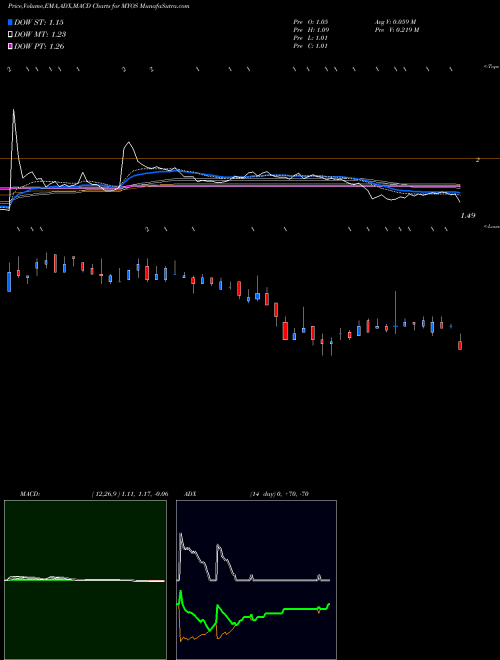The width and height of the screenshot is (500, 660).
Task: Click the white DOW MT legend swatch
Action: [x=10, y=35]
